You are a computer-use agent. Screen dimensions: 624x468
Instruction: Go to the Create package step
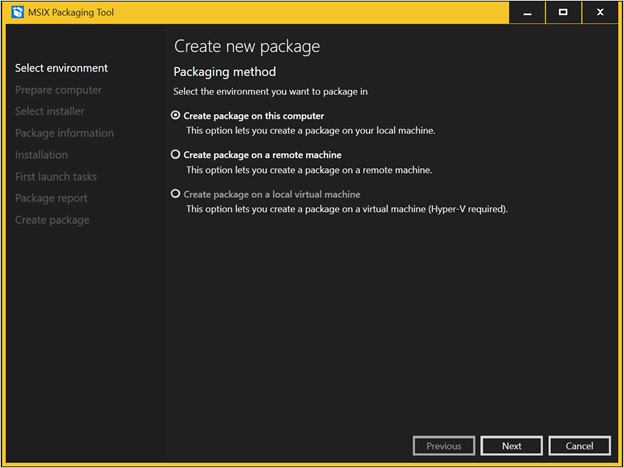[52, 220]
